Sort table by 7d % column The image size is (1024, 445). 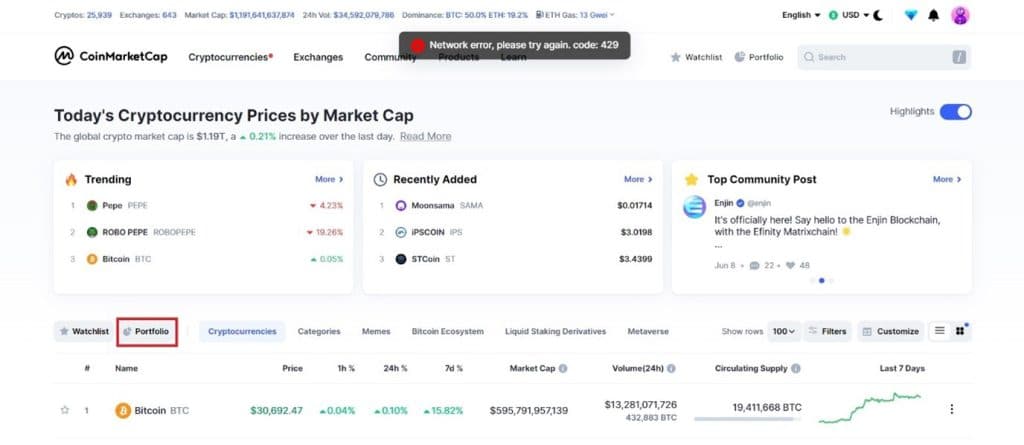(453, 369)
